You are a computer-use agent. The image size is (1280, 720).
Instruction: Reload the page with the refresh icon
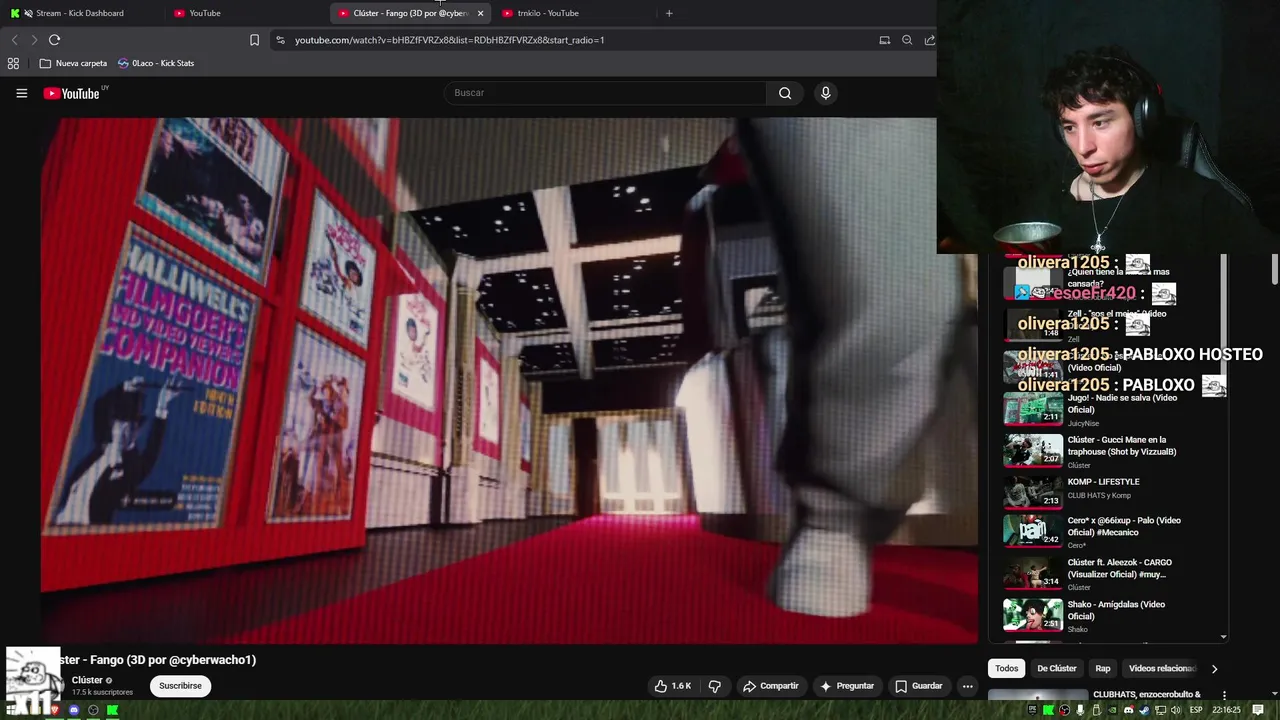tap(54, 40)
